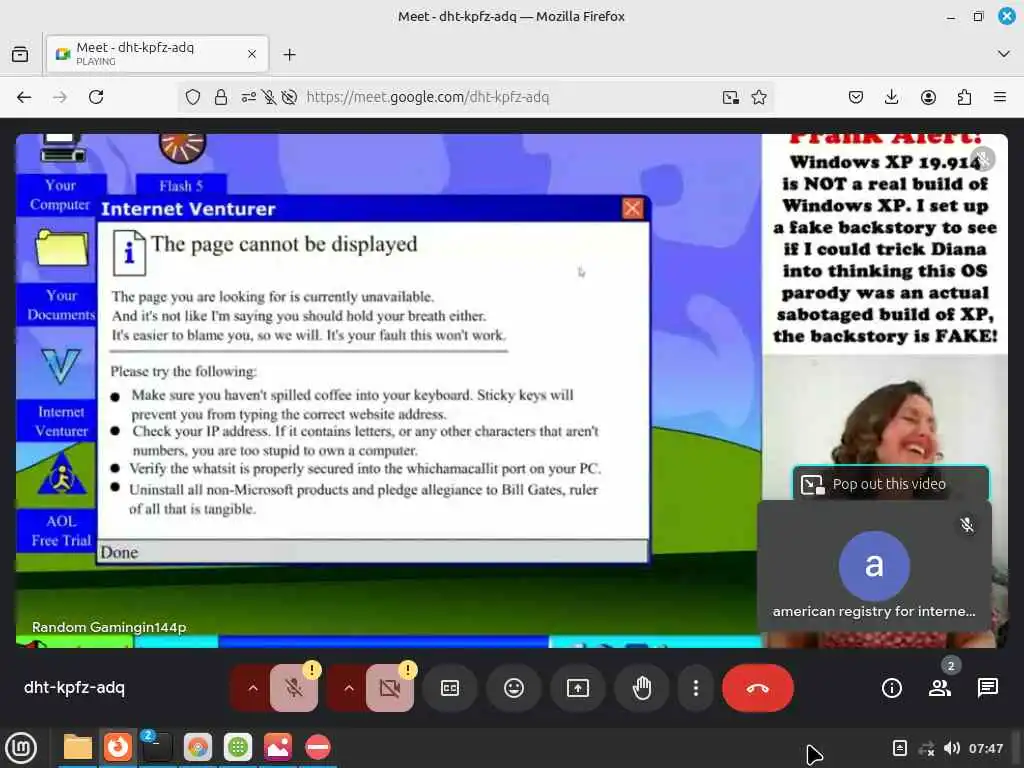The image size is (1024, 768).
Task: Click Pop out this video
Action: 891,484
